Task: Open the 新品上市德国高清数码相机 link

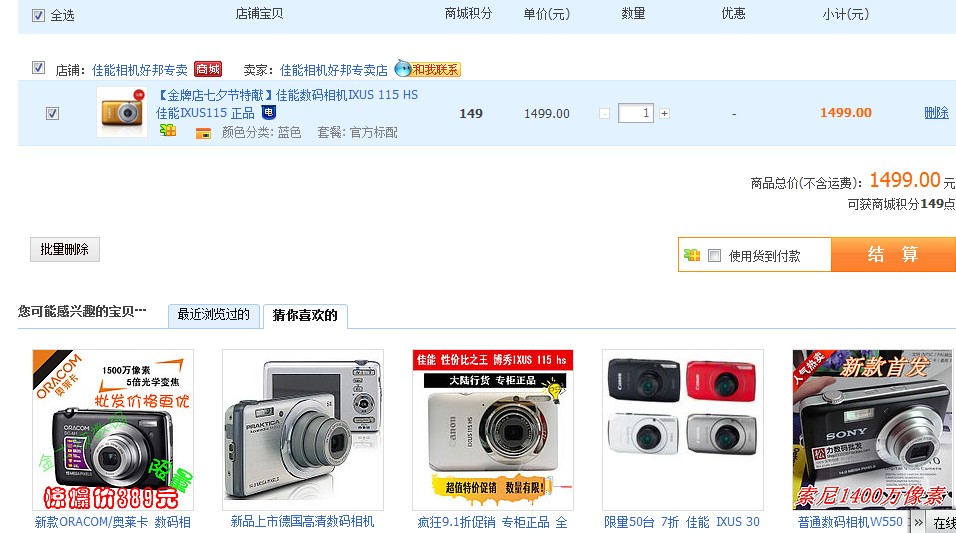Action: click(x=302, y=522)
